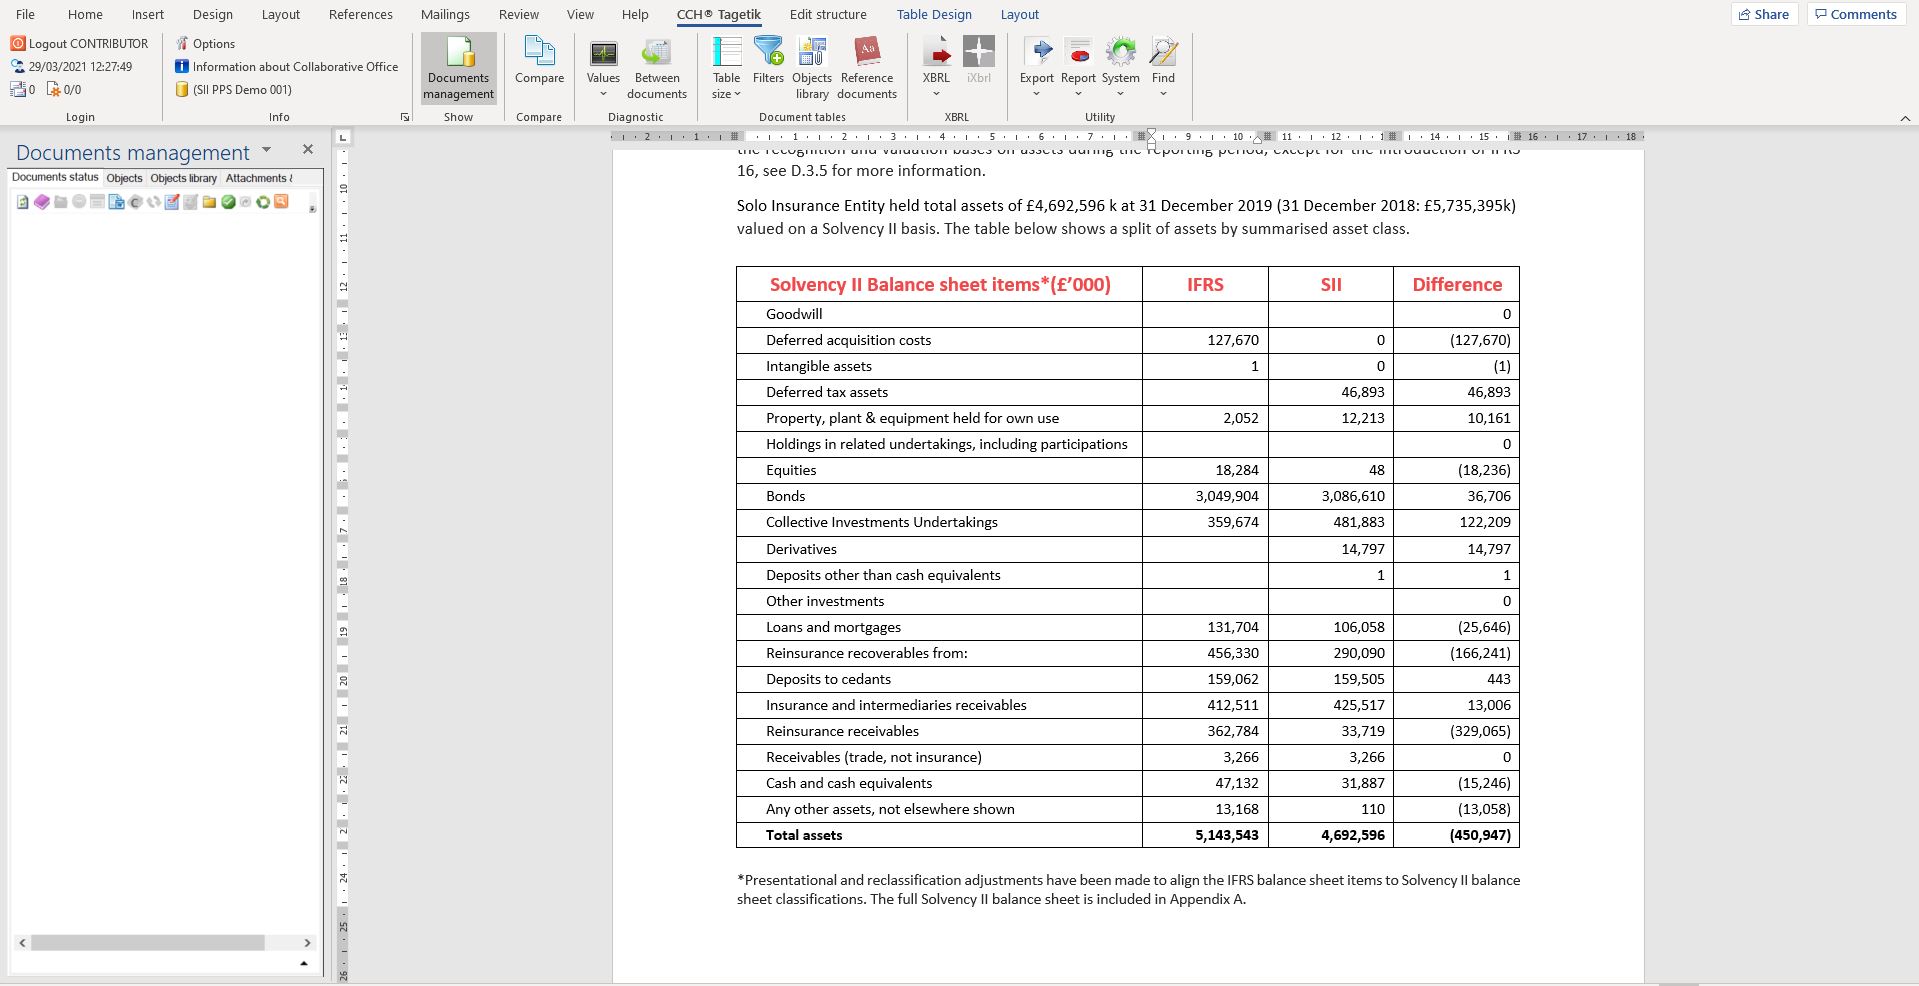1919x986 pixels.
Task: Select the Objects tab in side panel
Action: (x=124, y=178)
